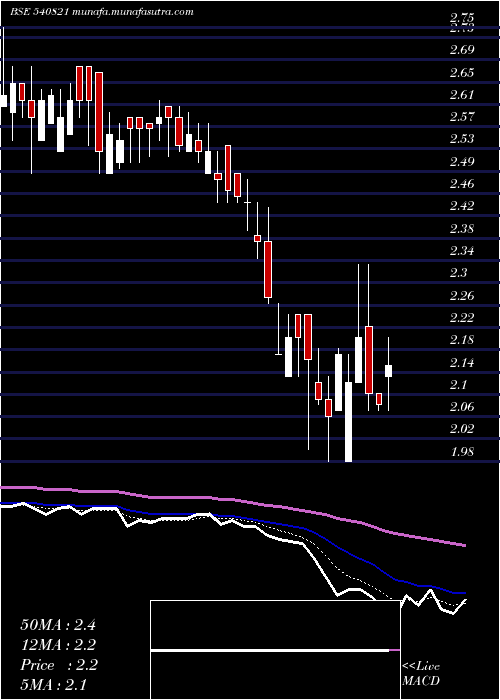The width and height of the screenshot is (500, 700).
Task: Select the 2.18 price axis label
Action: [461, 340]
